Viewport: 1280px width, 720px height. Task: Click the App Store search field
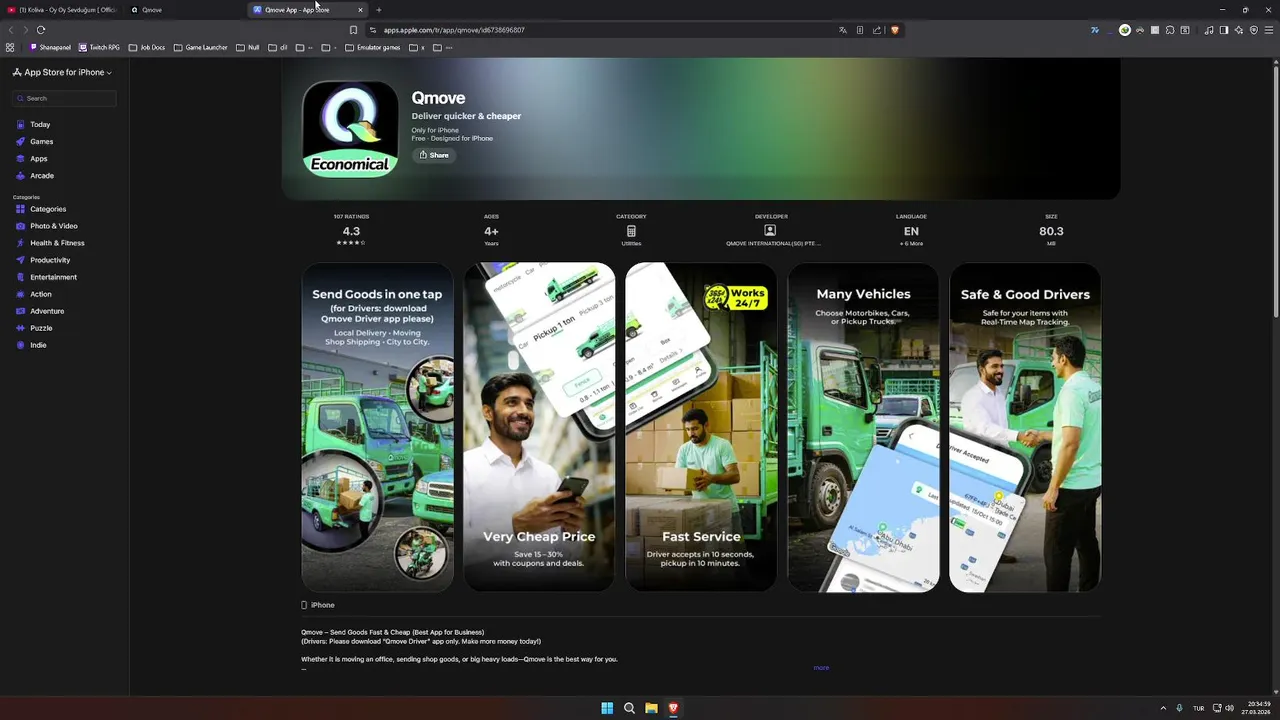(x=64, y=98)
